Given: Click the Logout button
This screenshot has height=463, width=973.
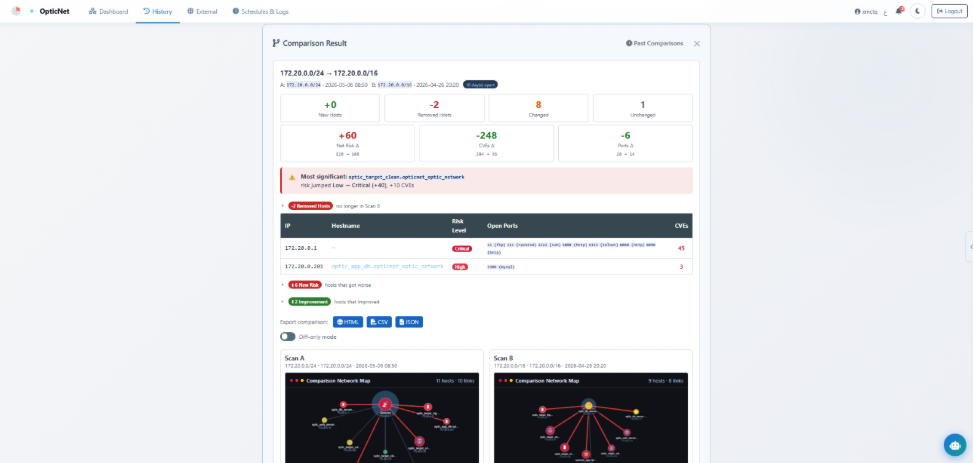Looking at the screenshot, I should [949, 11].
